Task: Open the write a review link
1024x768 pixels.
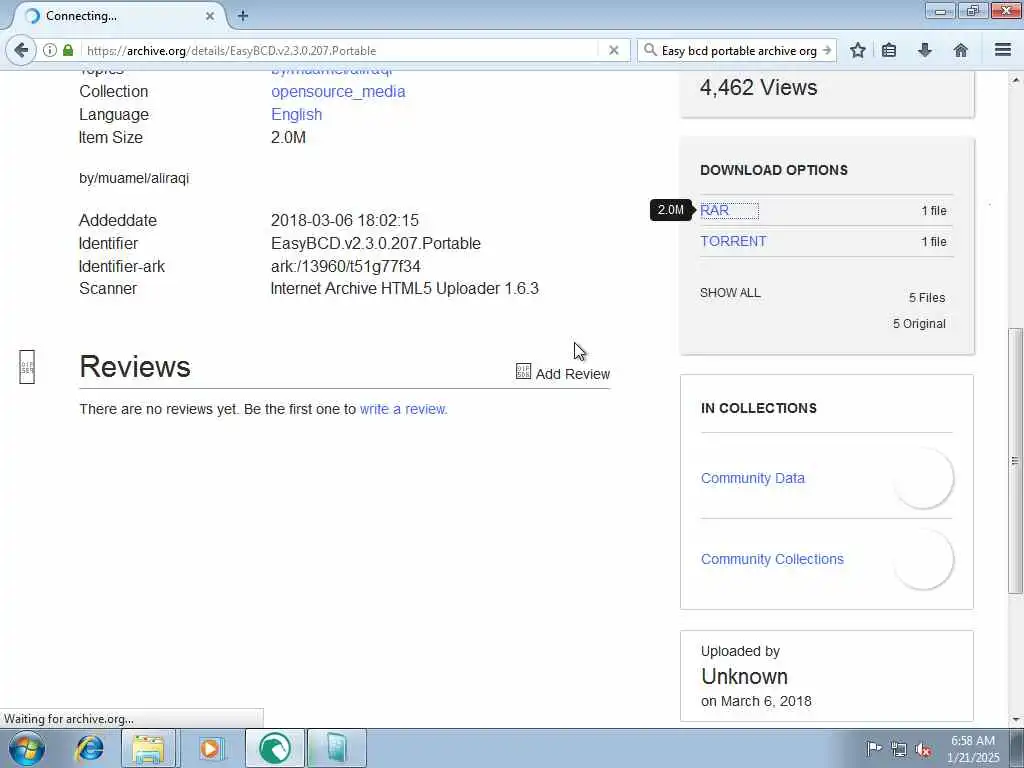Action: [404, 409]
